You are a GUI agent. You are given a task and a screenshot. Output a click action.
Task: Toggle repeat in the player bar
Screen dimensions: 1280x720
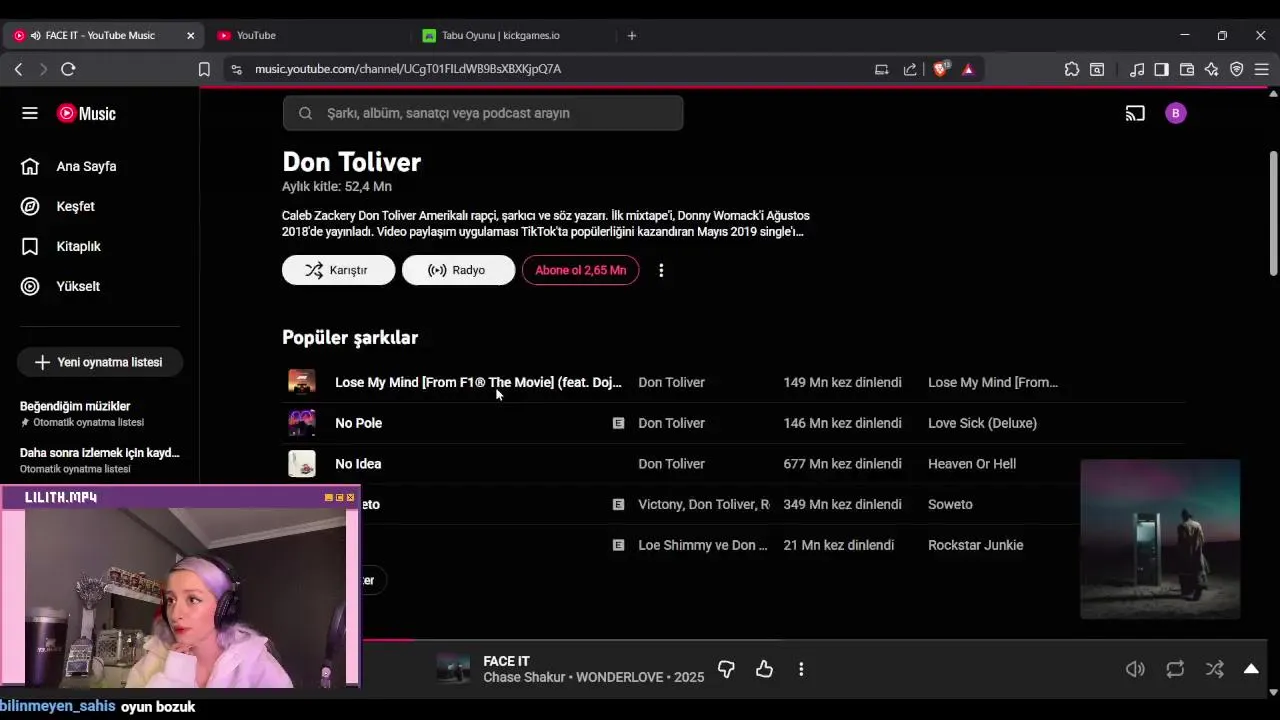click(x=1175, y=669)
